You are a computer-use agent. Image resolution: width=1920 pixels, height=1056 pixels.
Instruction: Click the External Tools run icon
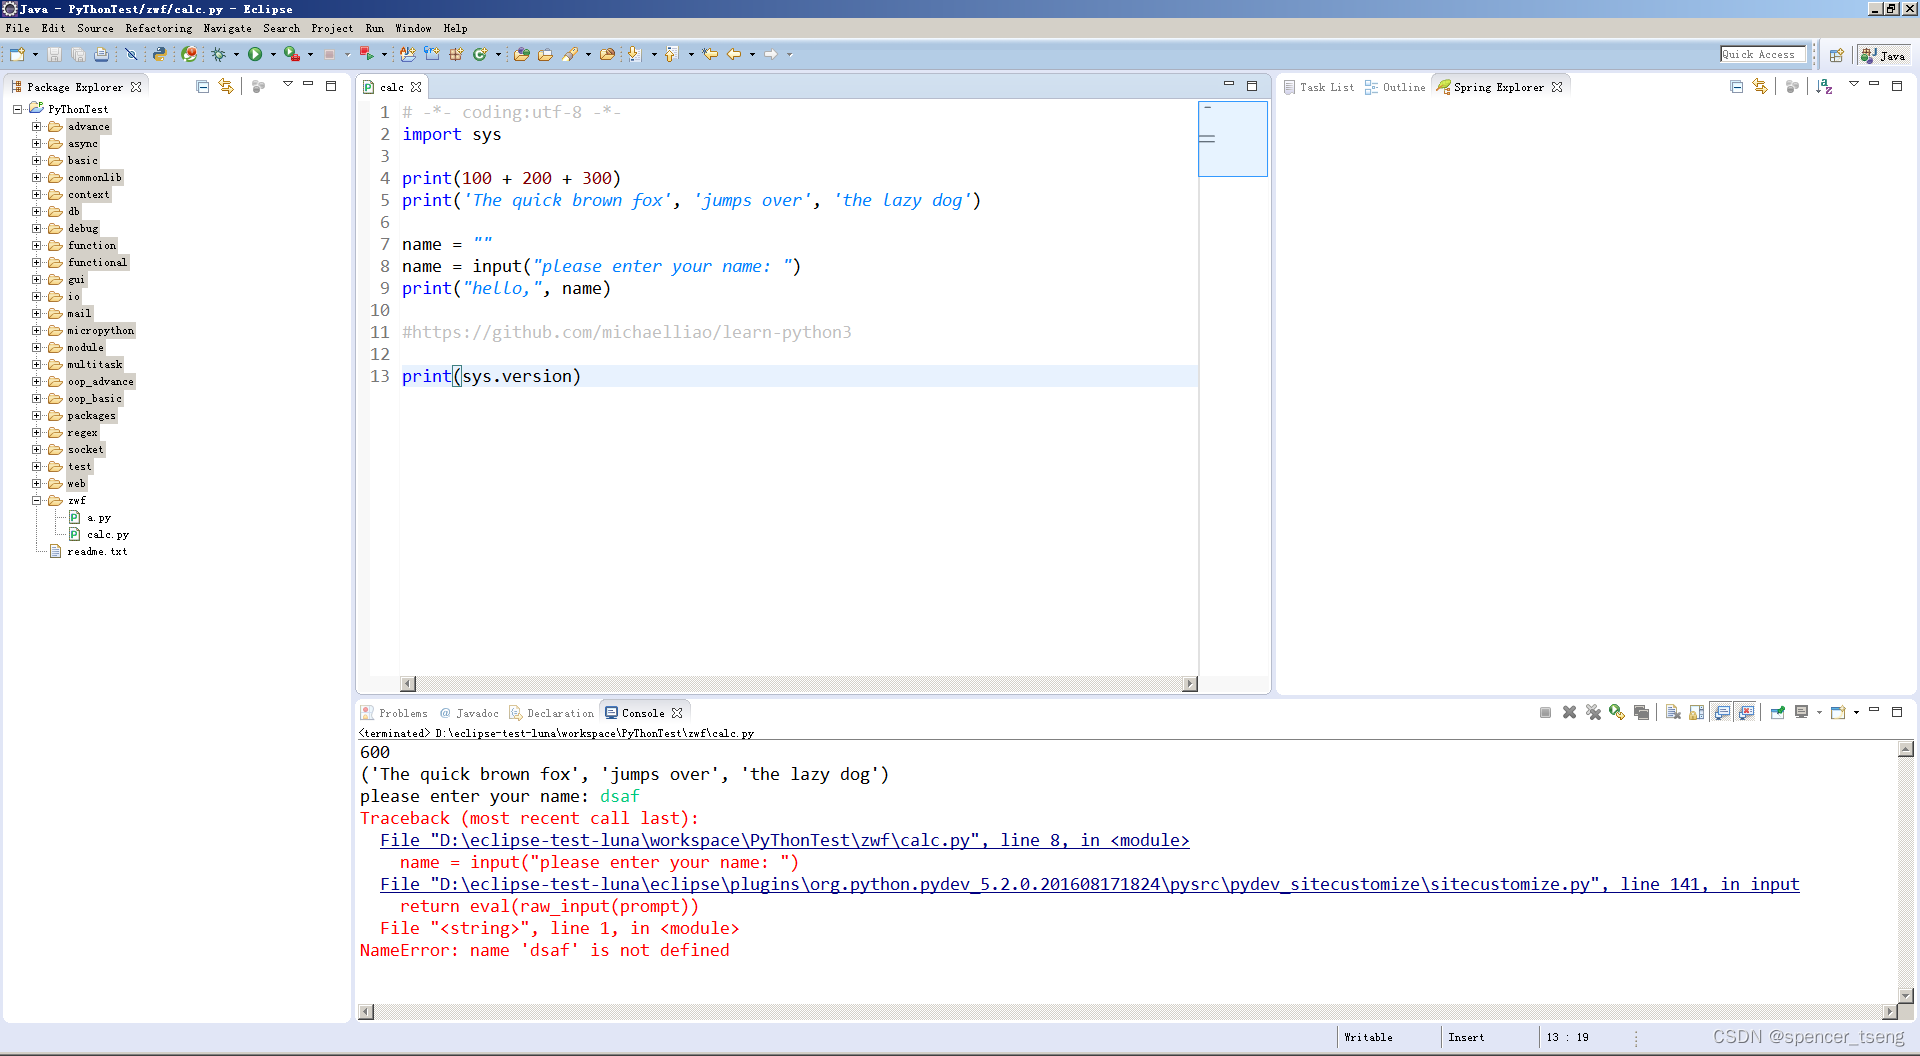pos(291,54)
